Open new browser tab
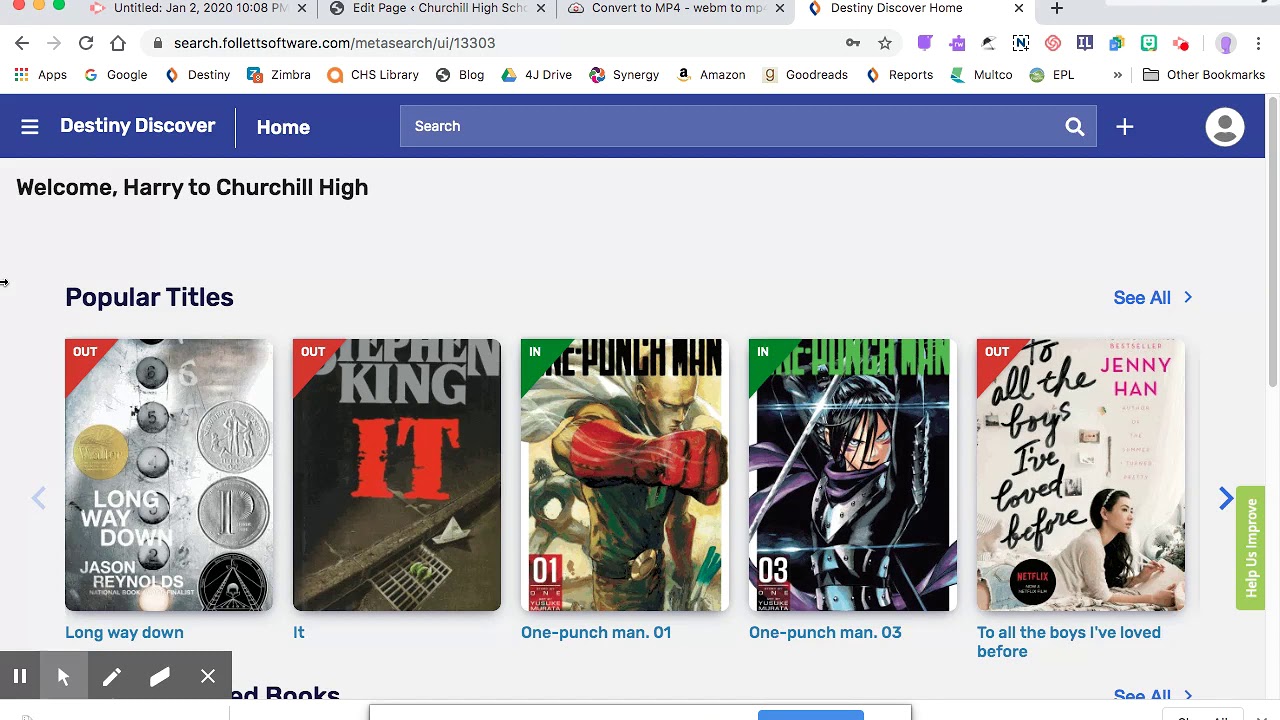 1057,8
